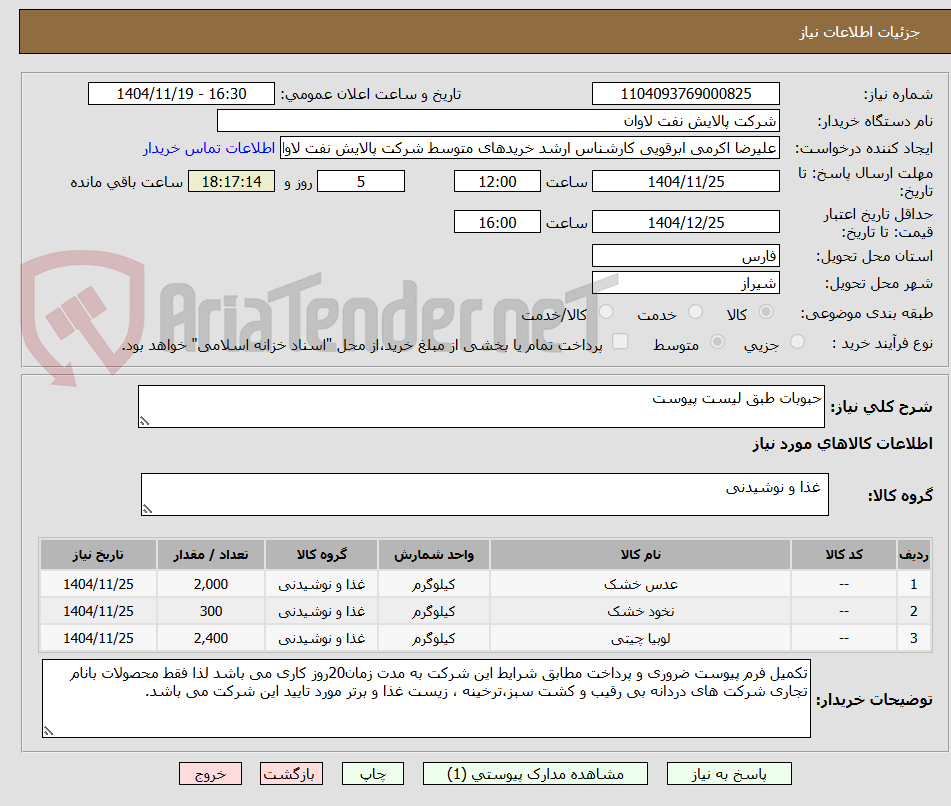
Task: Open اطلاعات تماس خریدار link
Action: tap(209, 148)
